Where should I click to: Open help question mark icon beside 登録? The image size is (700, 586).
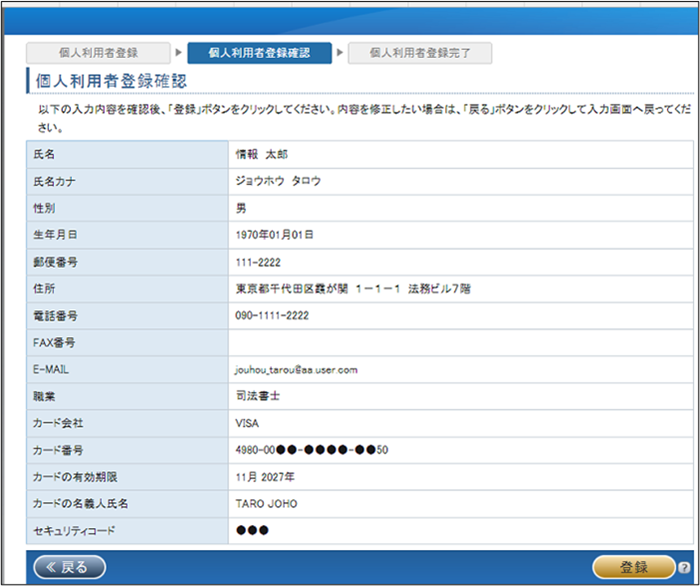click(x=684, y=568)
